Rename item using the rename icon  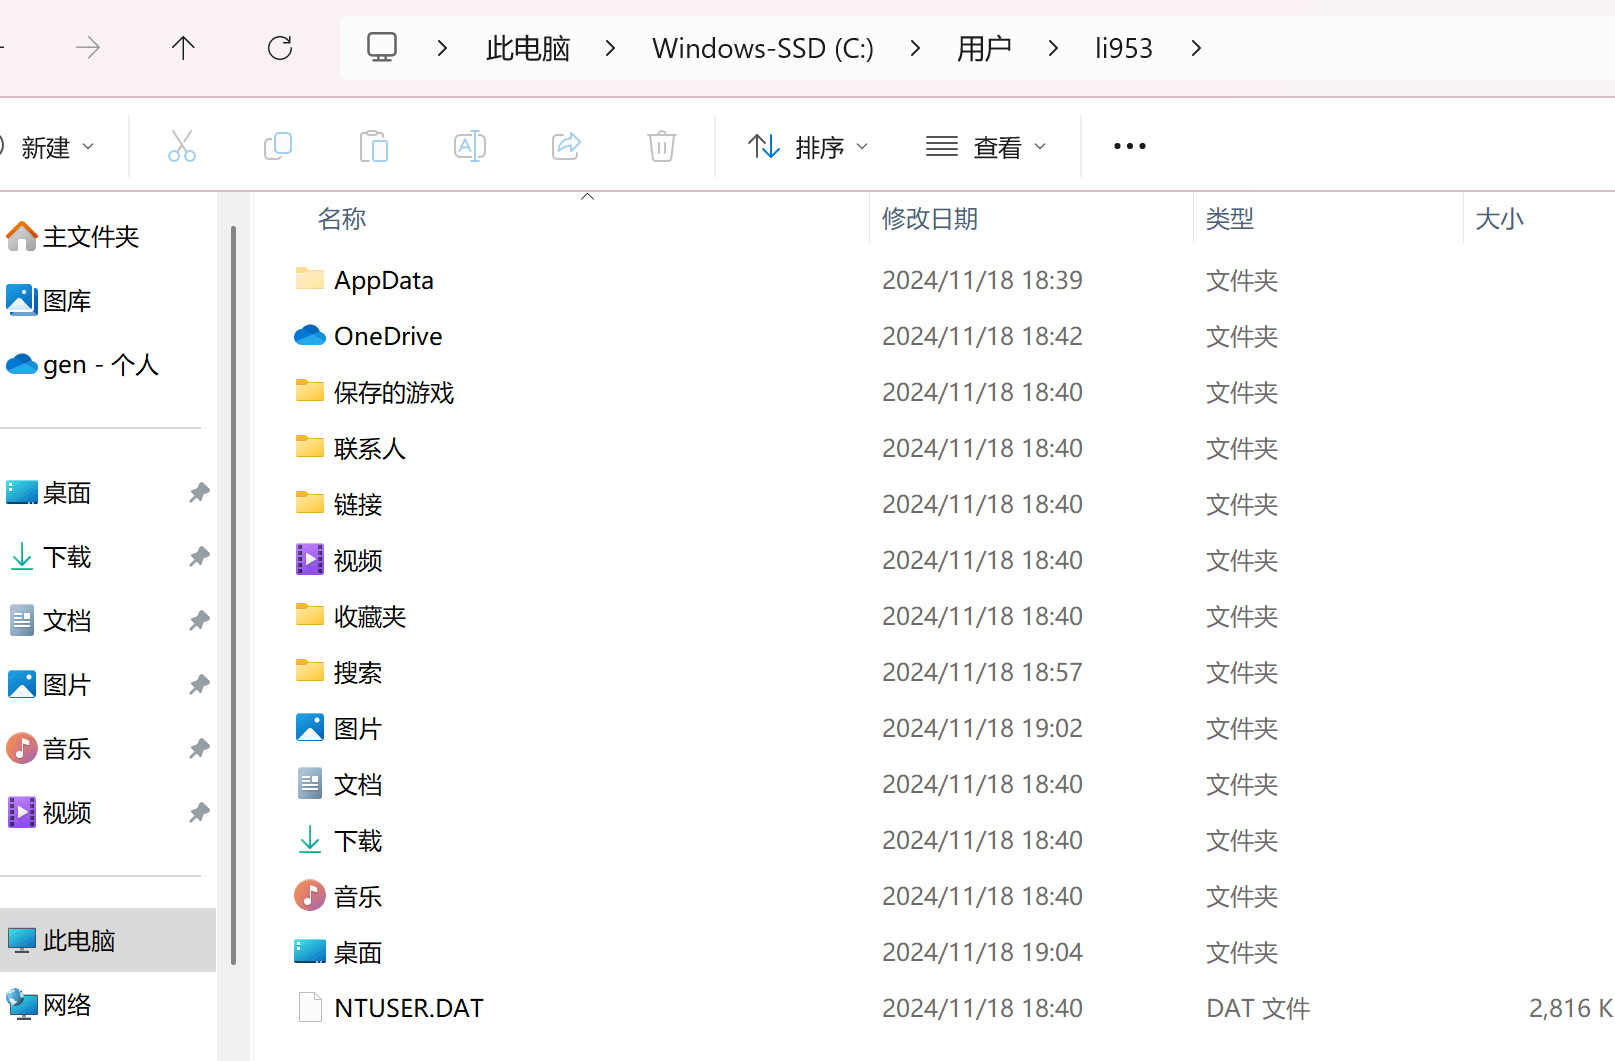469,146
